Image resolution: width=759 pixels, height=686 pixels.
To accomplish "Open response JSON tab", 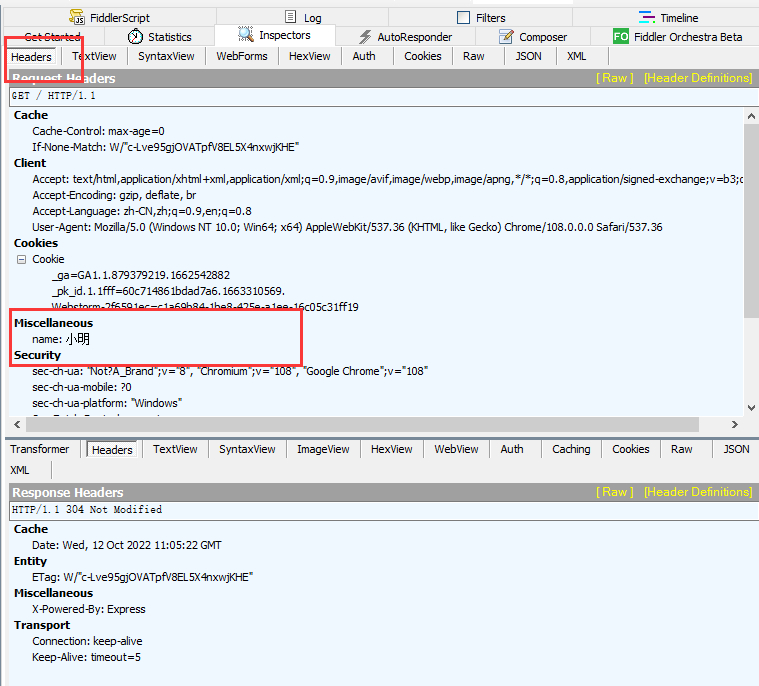I will pyautogui.click(x=736, y=449).
